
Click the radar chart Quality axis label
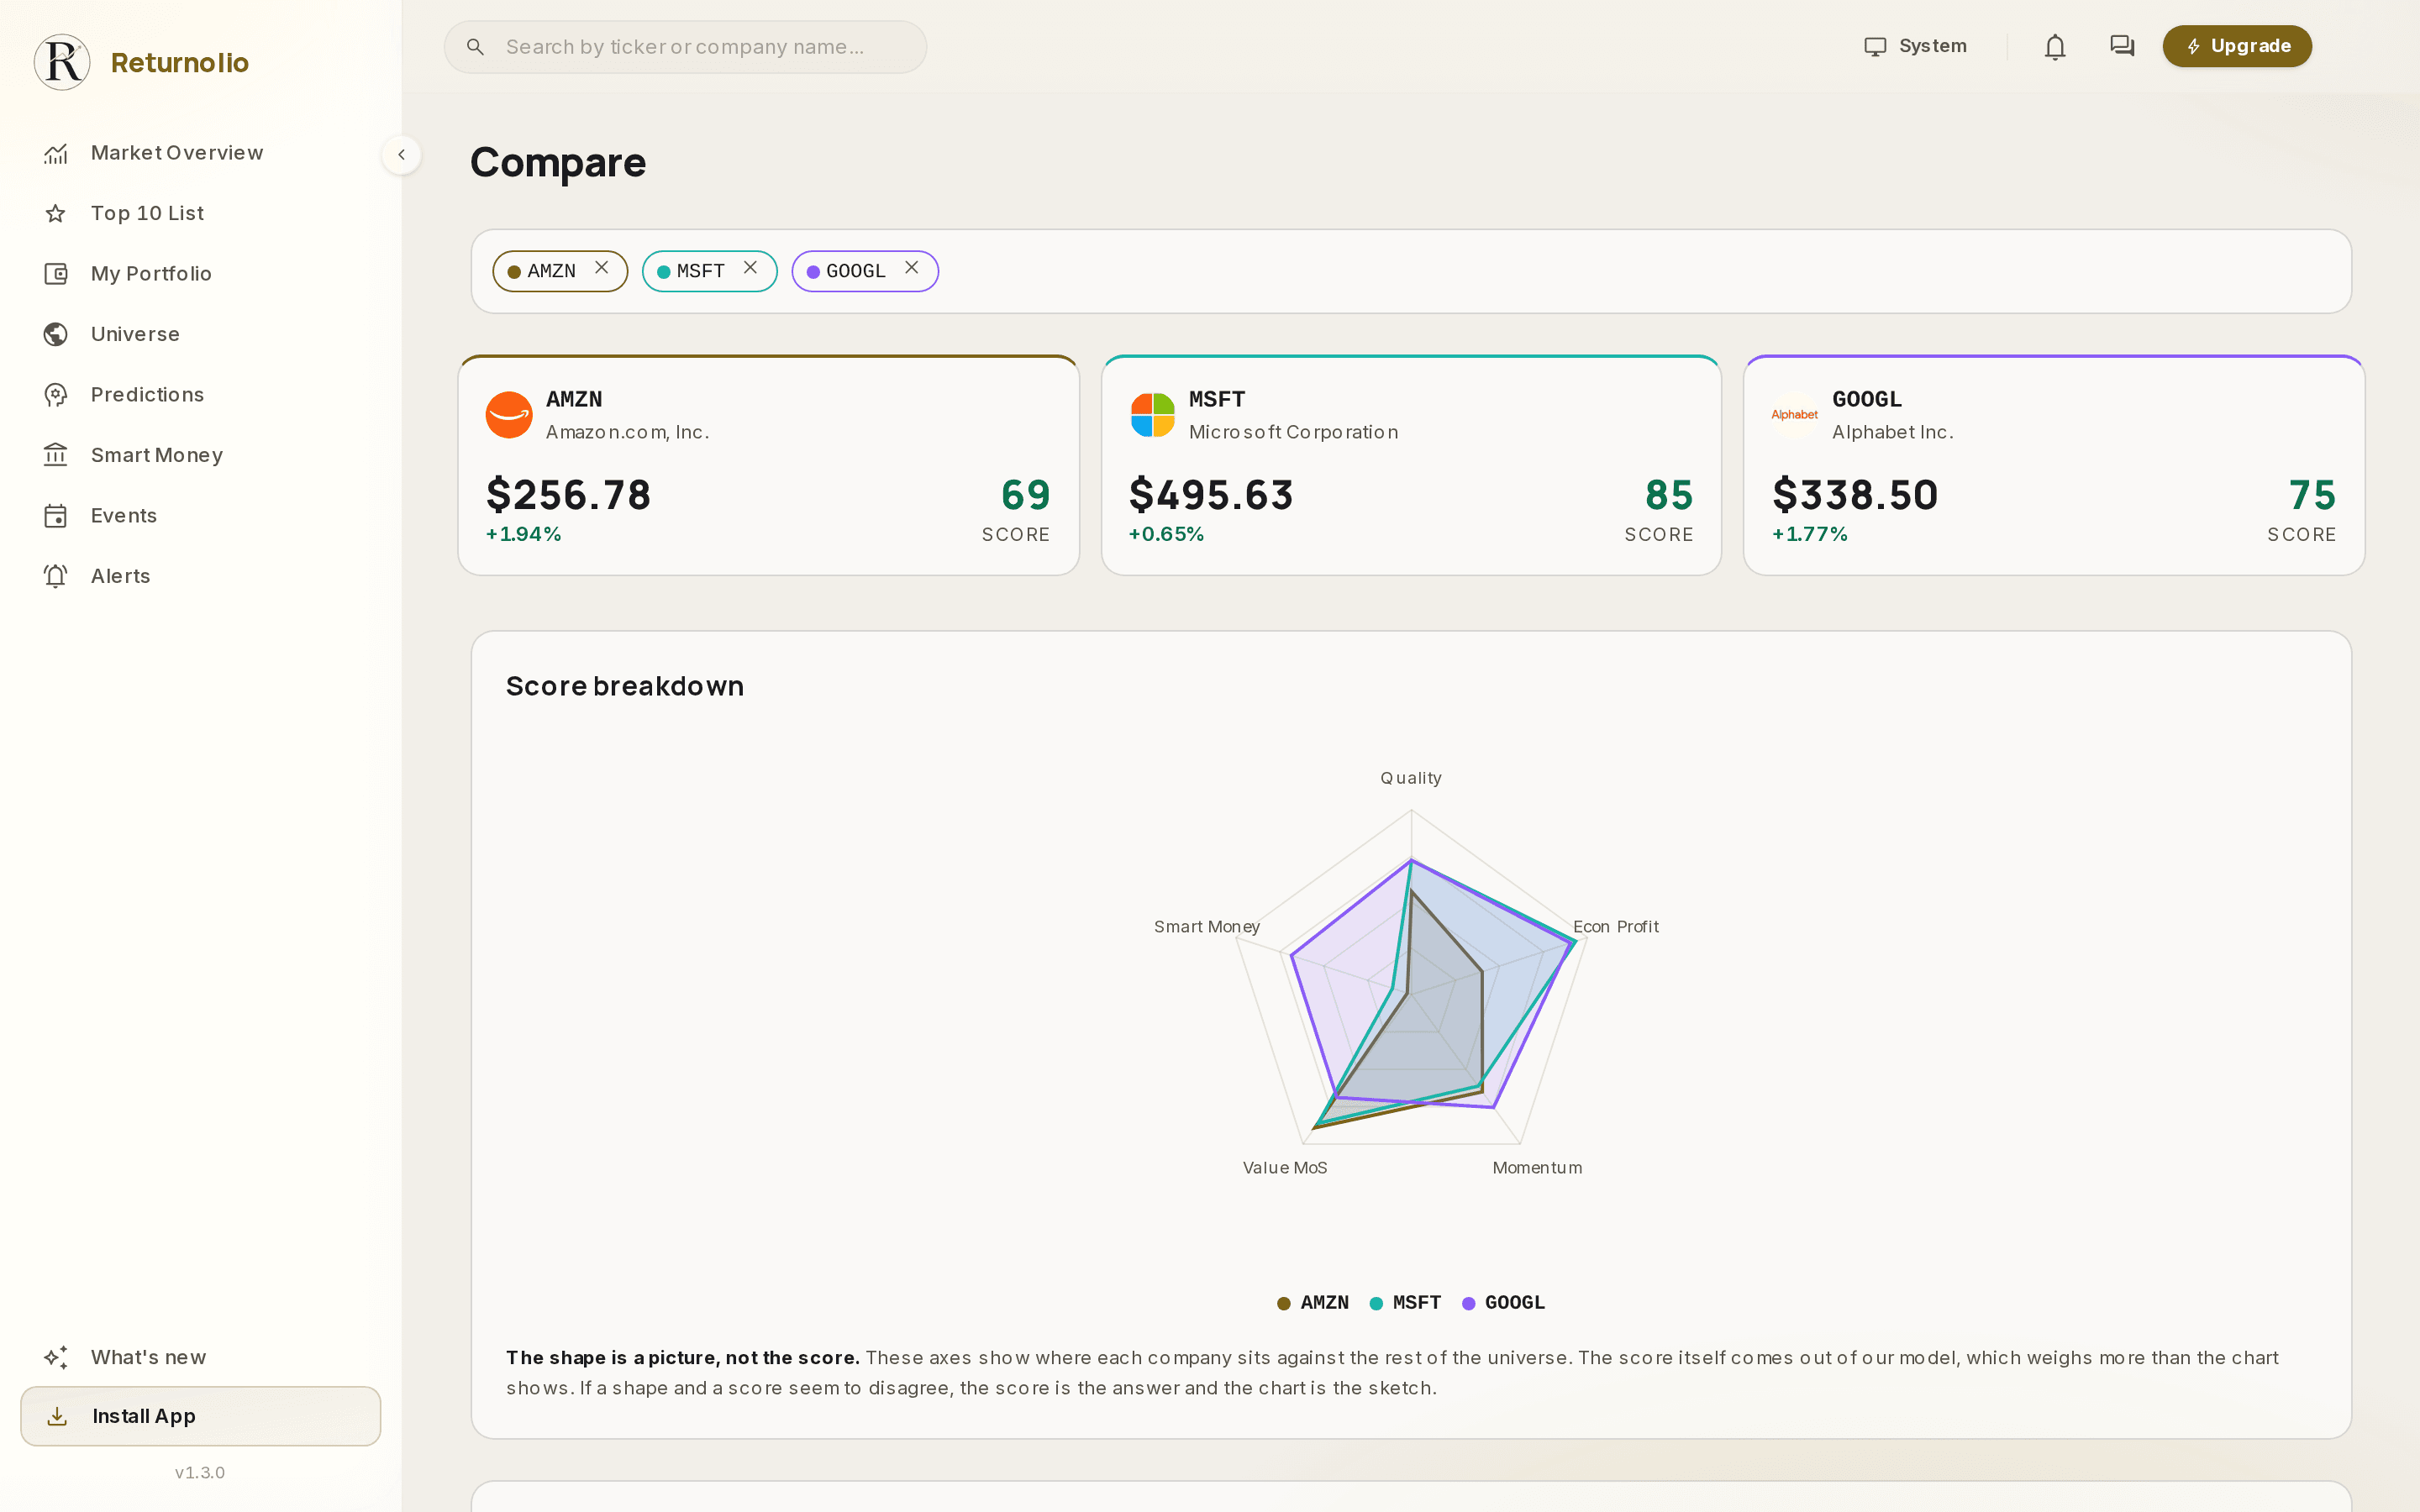tap(1411, 778)
